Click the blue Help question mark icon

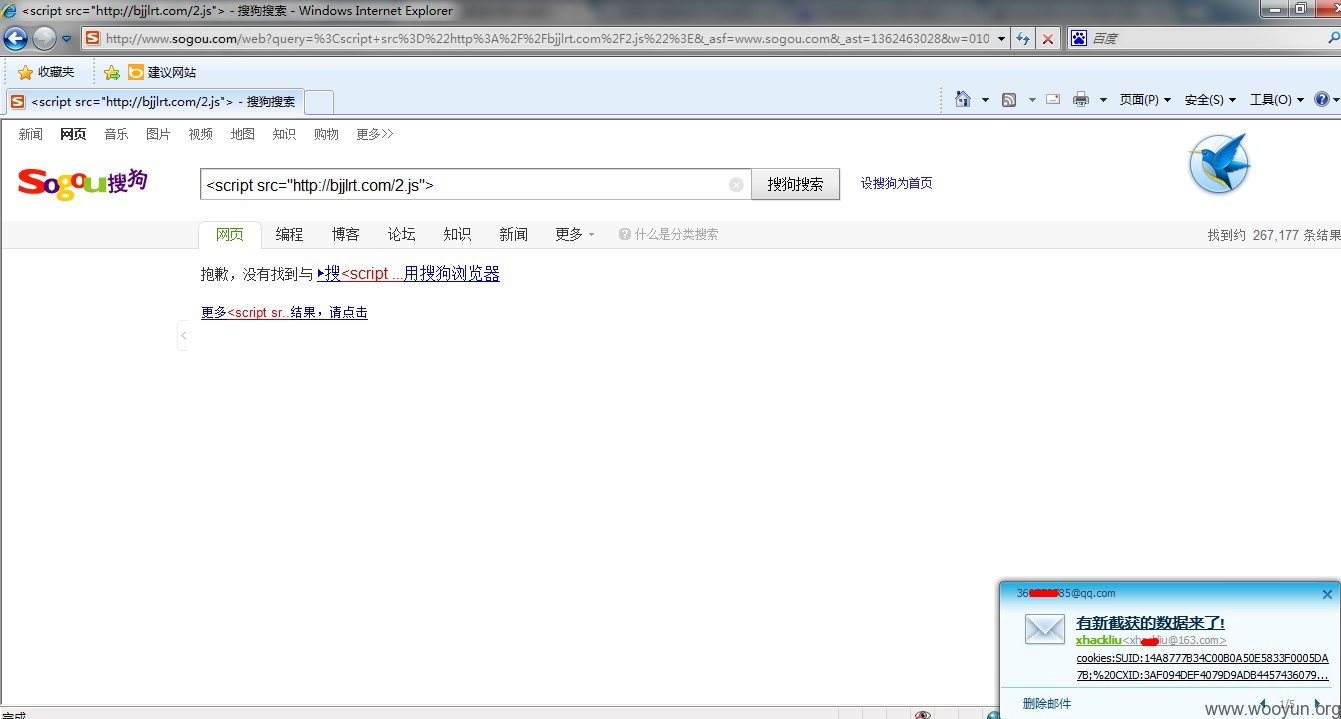1322,99
